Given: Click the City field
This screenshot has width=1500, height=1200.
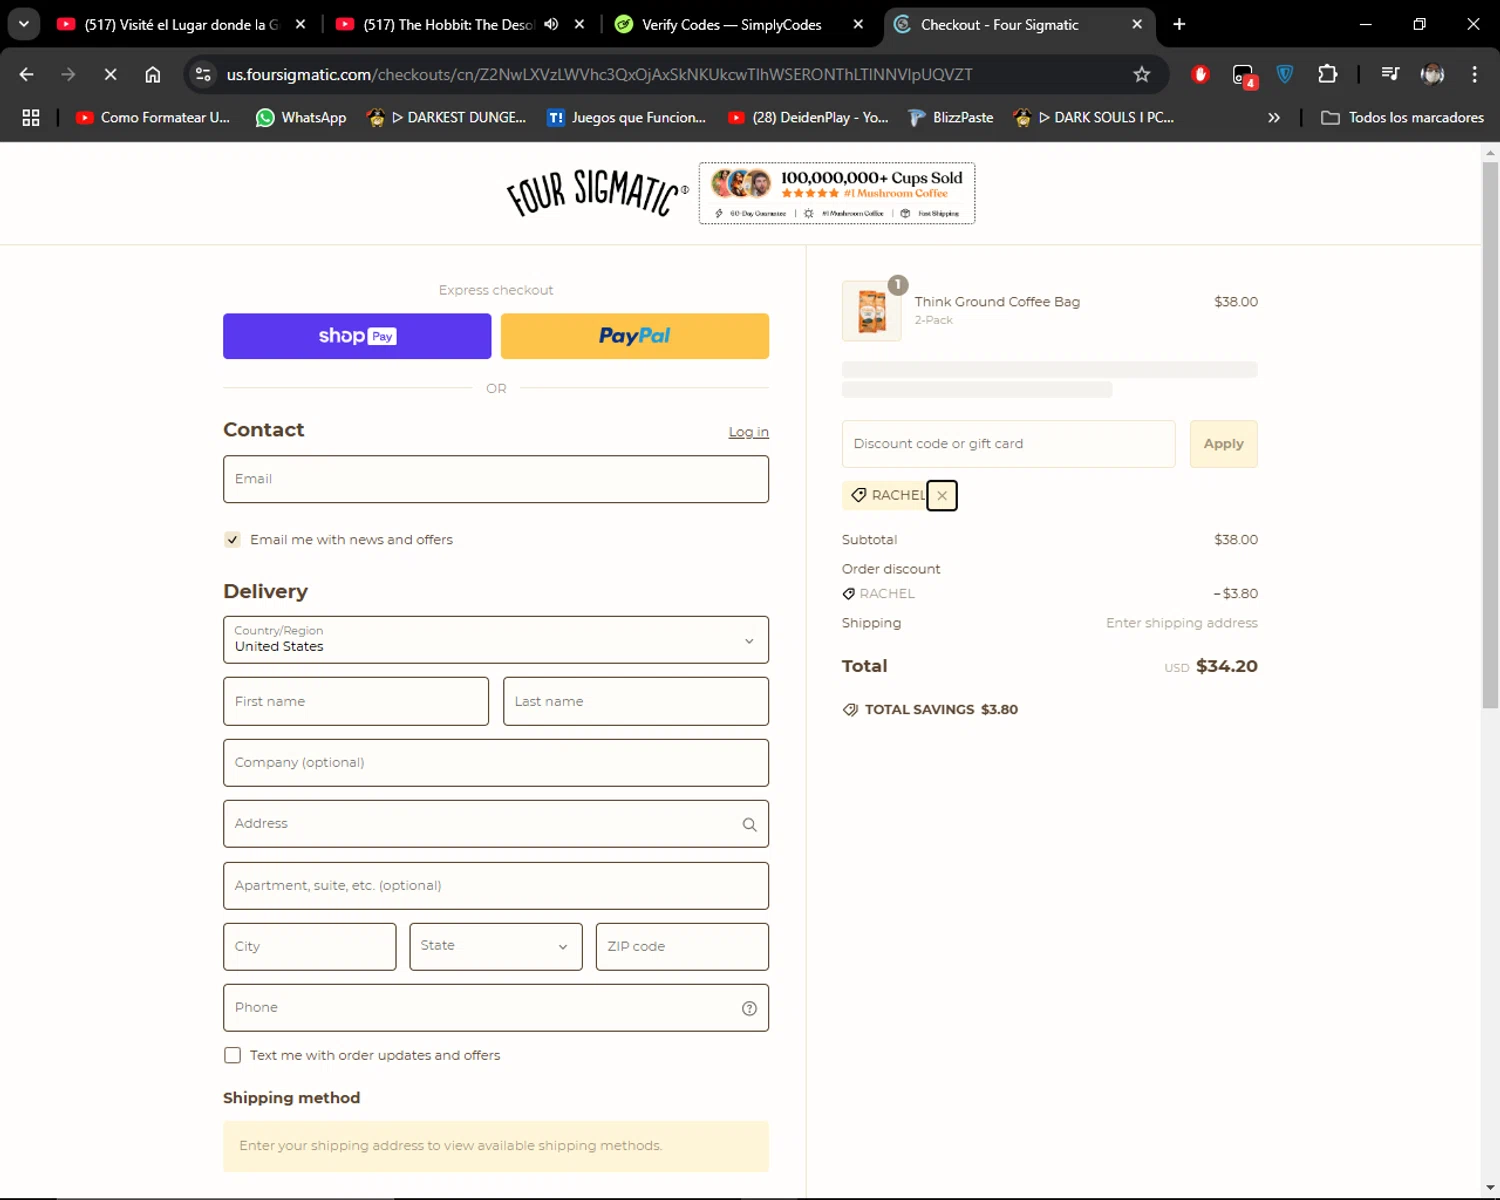Looking at the screenshot, I should pyautogui.click(x=310, y=946).
